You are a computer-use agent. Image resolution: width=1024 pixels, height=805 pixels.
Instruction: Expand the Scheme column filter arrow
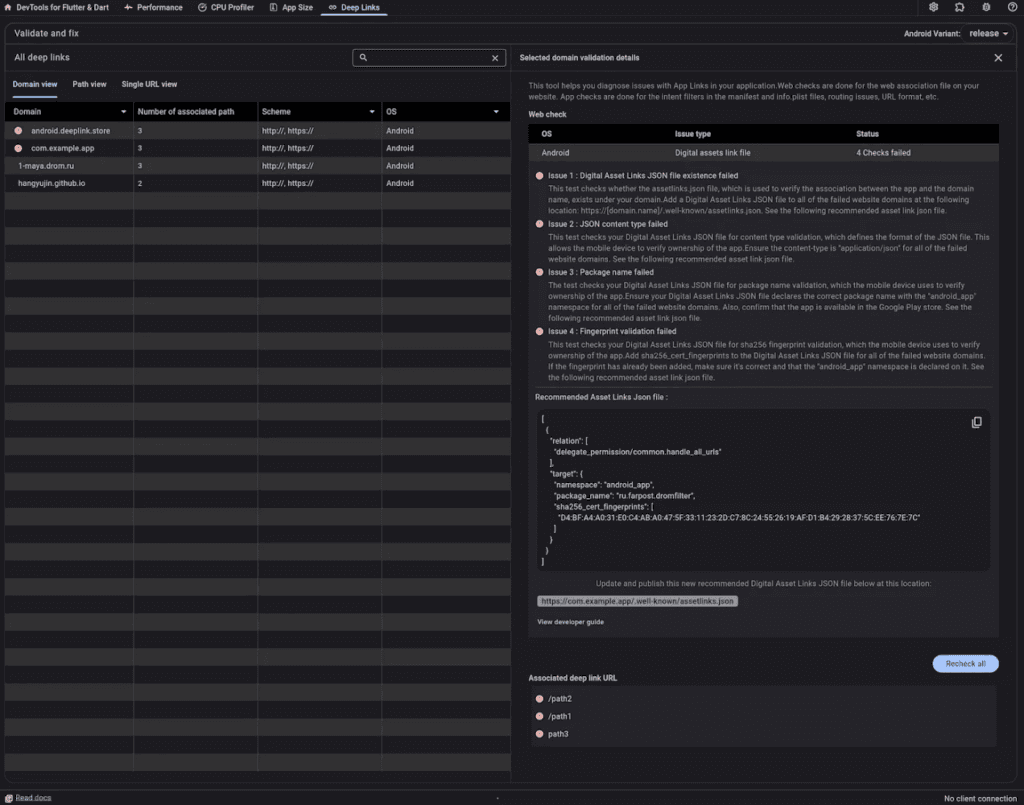click(372, 112)
